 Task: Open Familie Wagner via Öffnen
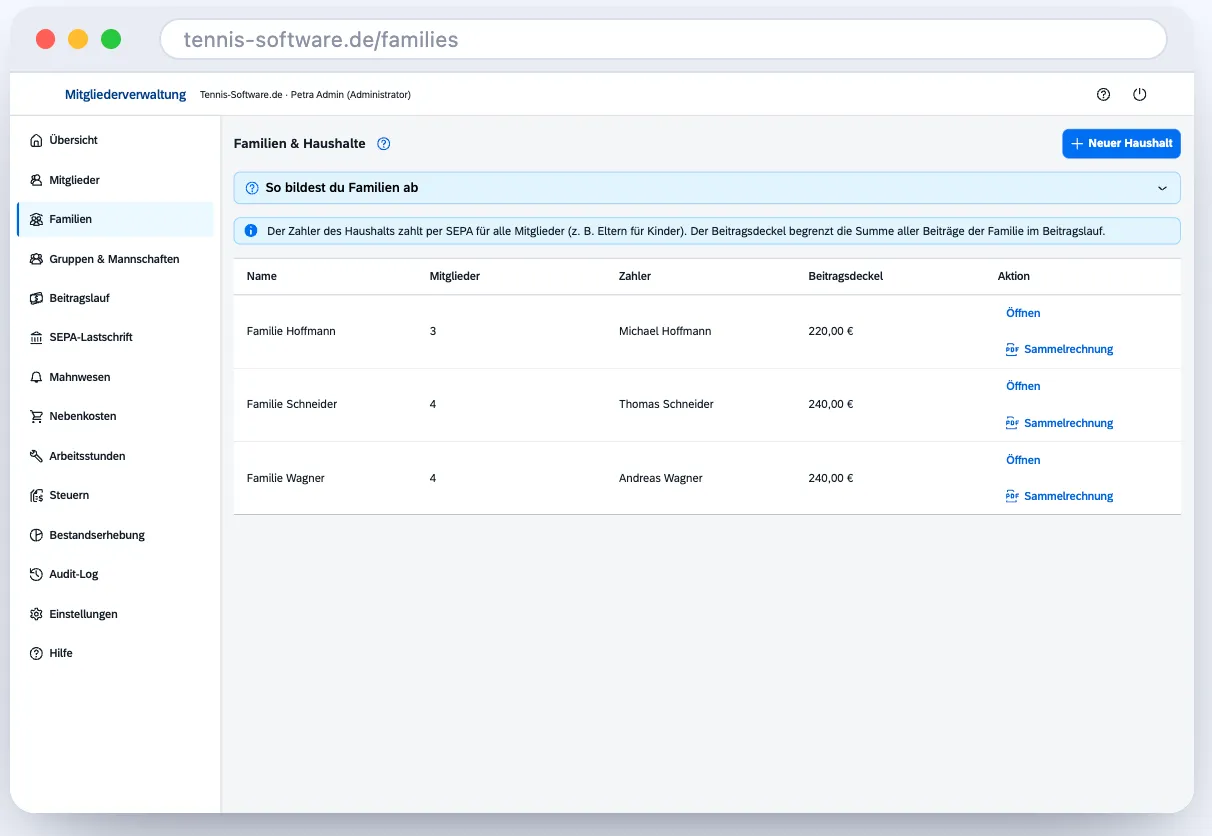coord(1023,460)
